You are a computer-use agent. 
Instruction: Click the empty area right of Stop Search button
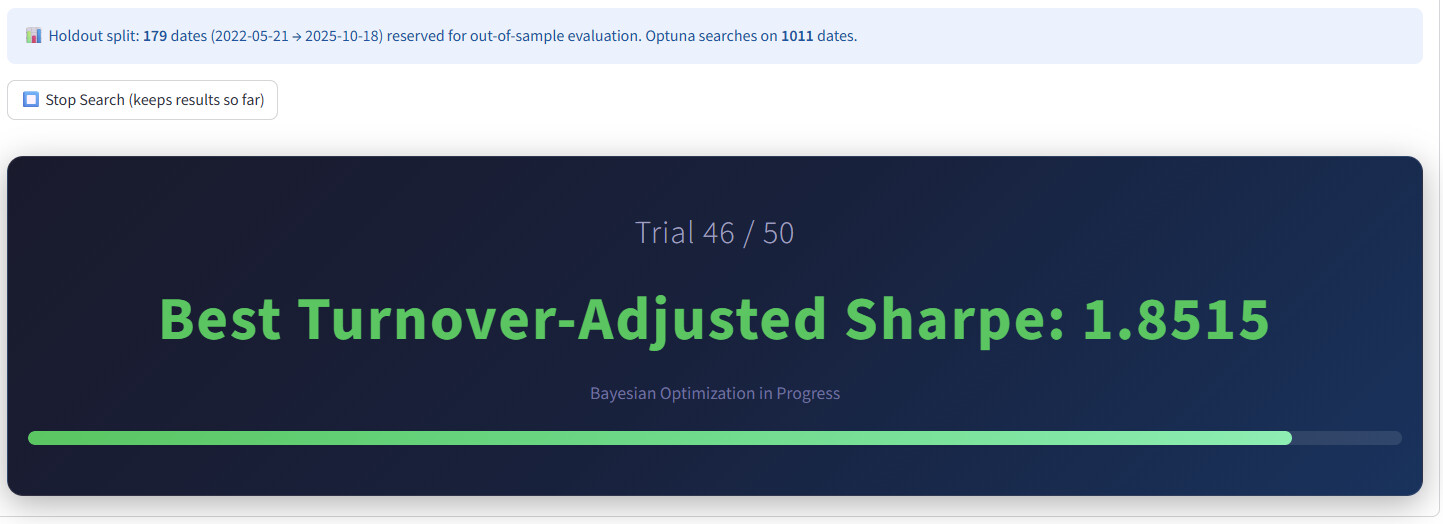[800, 100]
